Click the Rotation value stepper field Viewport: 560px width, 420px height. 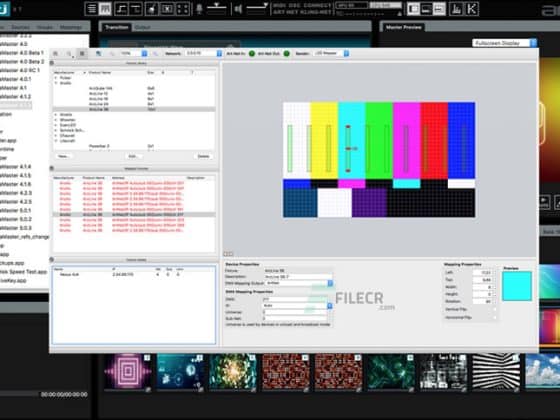tap(484, 301)
